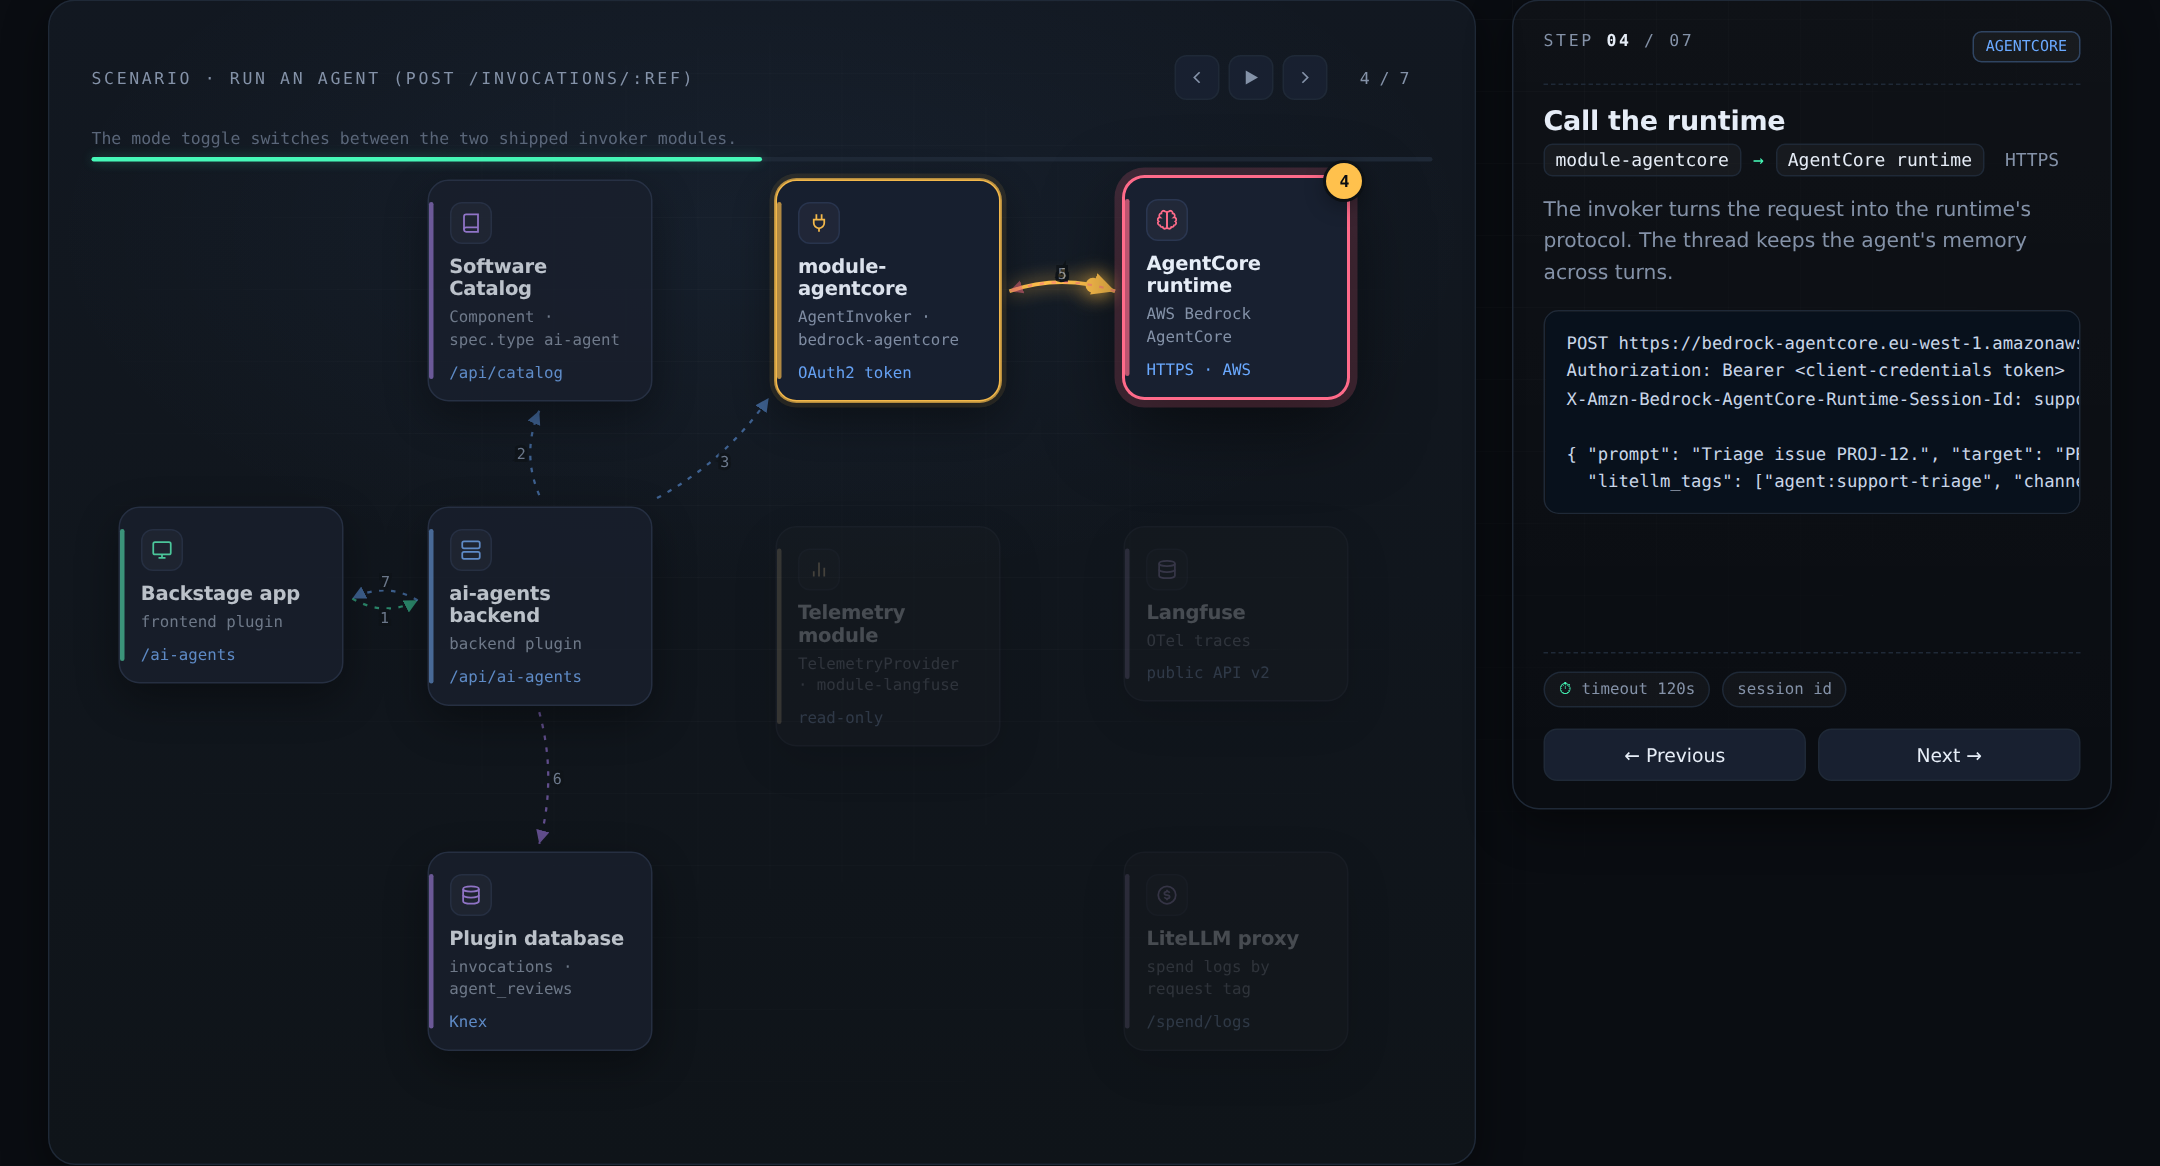Select the ai-agents backend node title
The height and width of the screenshot is (1166, 2160).
coord(499,604)
